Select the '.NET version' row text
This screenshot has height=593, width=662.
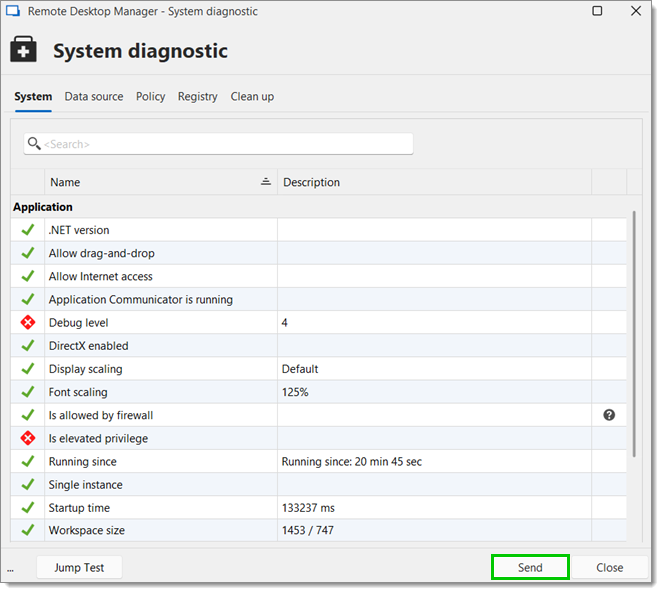point(79,230)
